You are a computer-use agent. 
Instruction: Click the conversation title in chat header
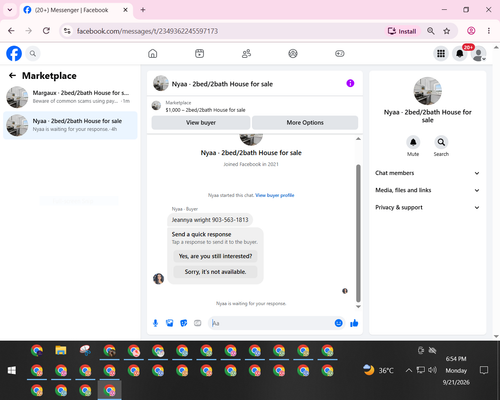pos(222,84)
